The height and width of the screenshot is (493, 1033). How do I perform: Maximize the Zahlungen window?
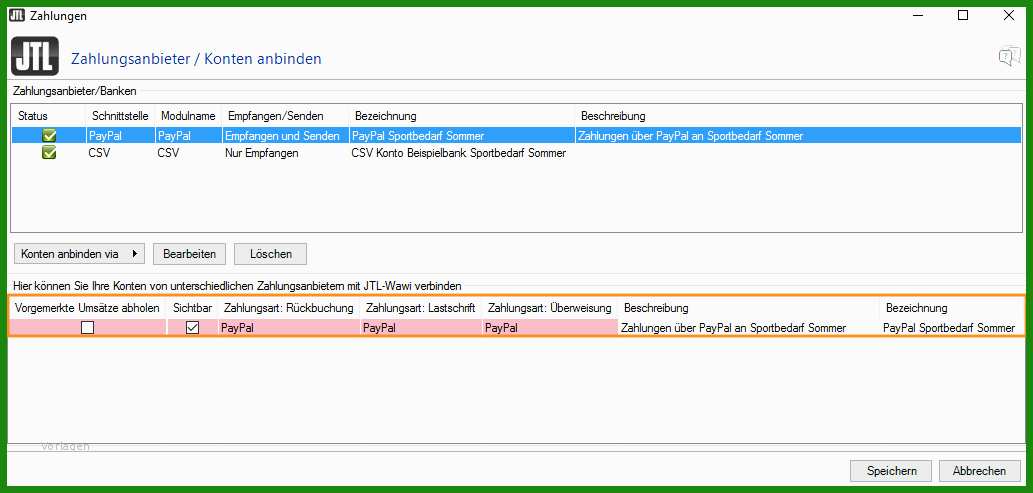963,15
